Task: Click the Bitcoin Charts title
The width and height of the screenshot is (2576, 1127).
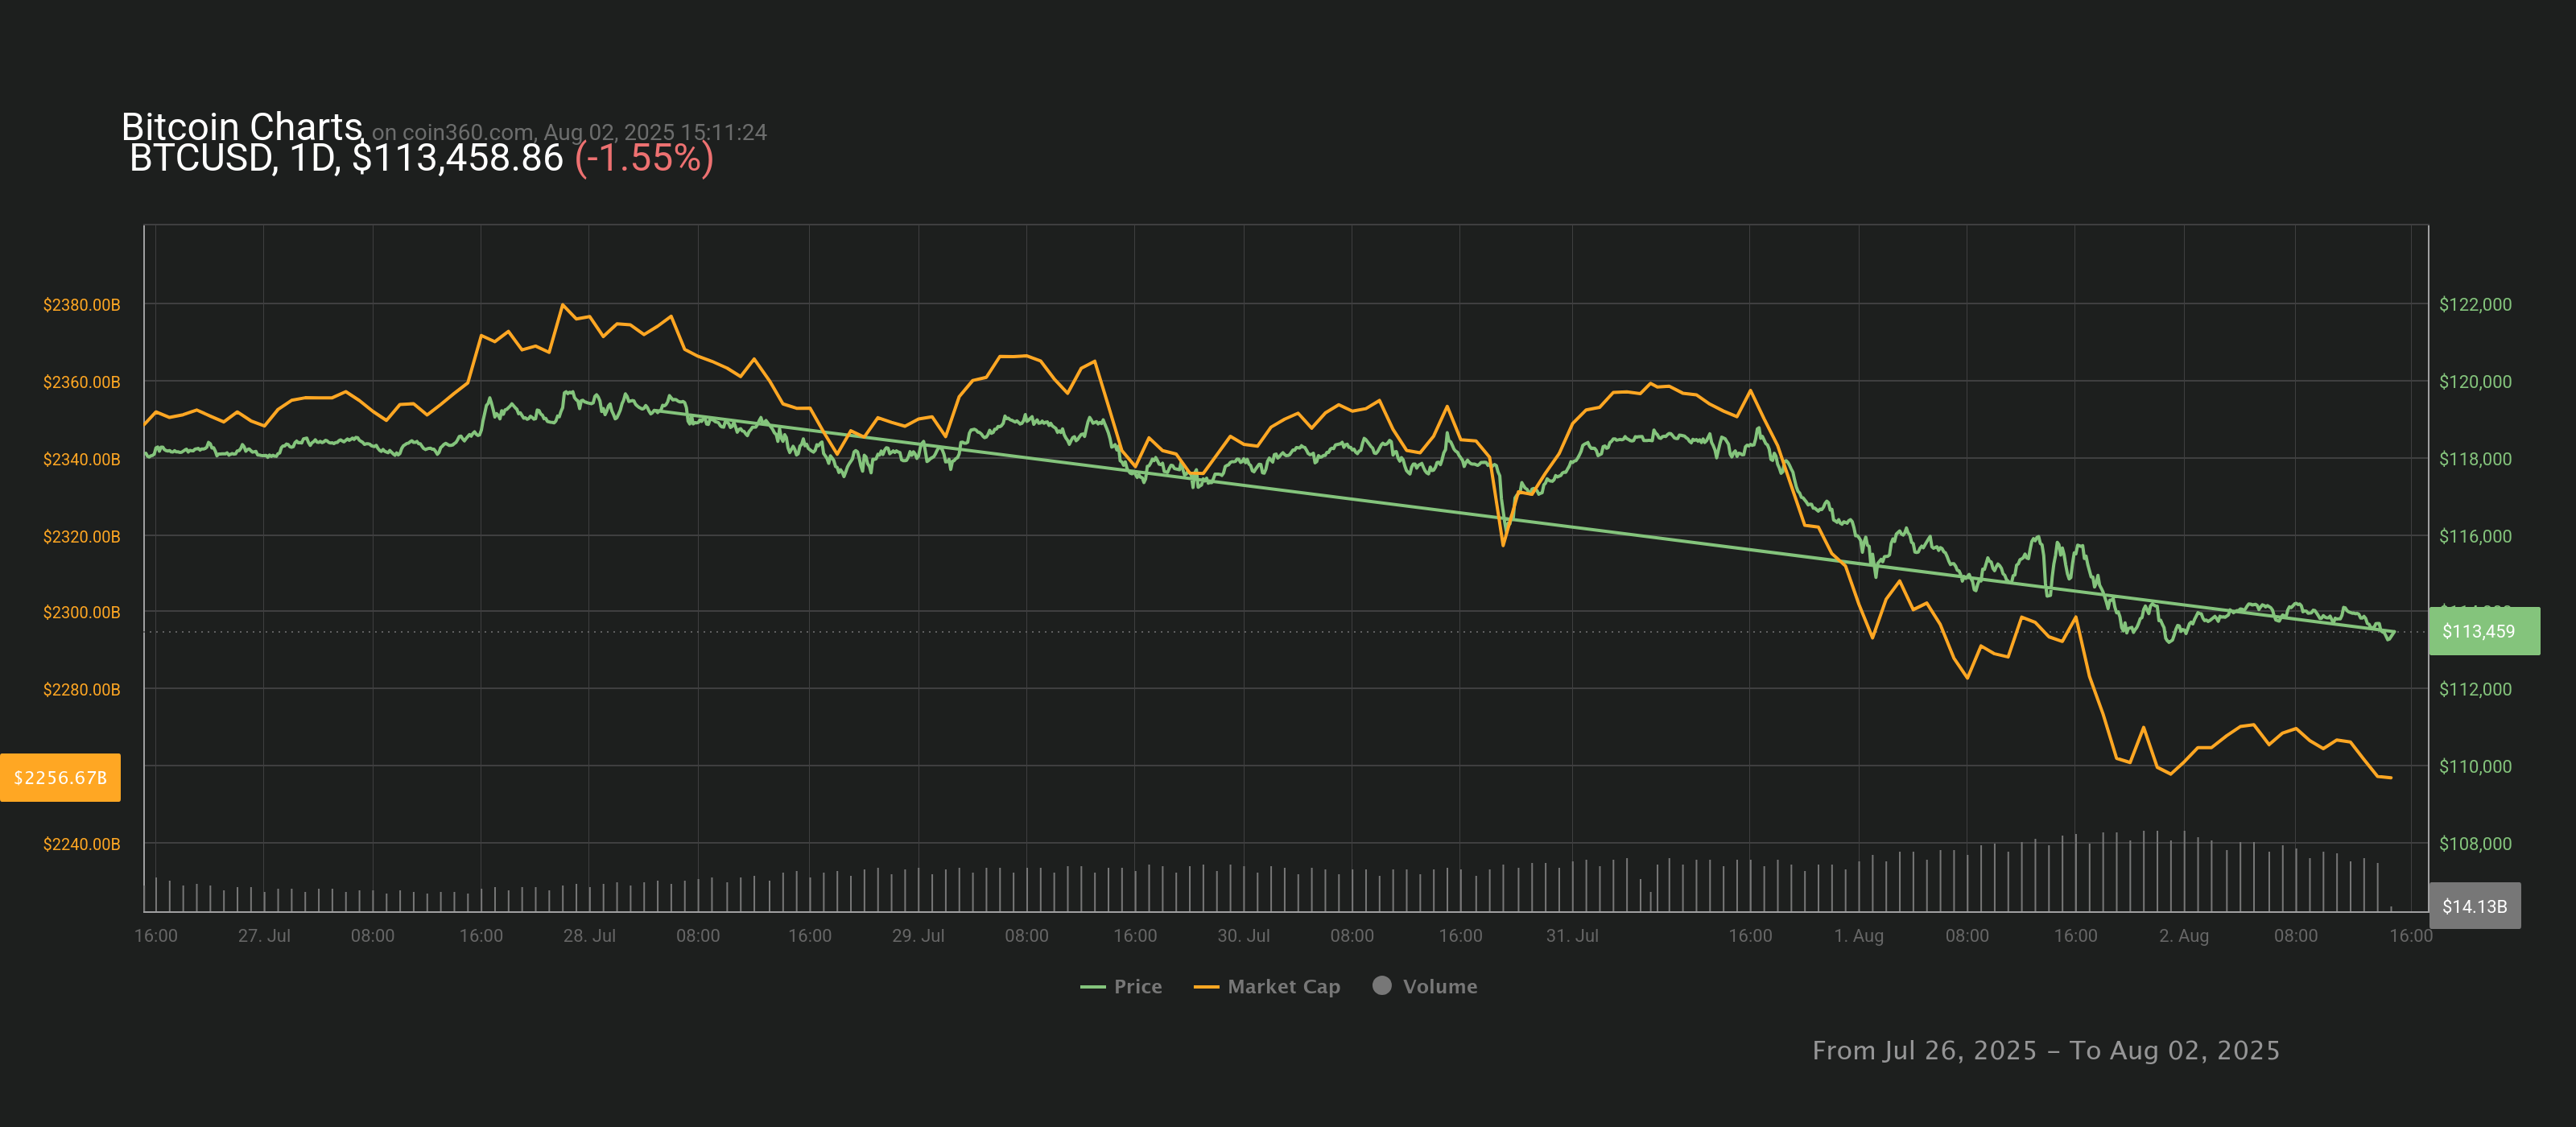Action: click(241, 127)
